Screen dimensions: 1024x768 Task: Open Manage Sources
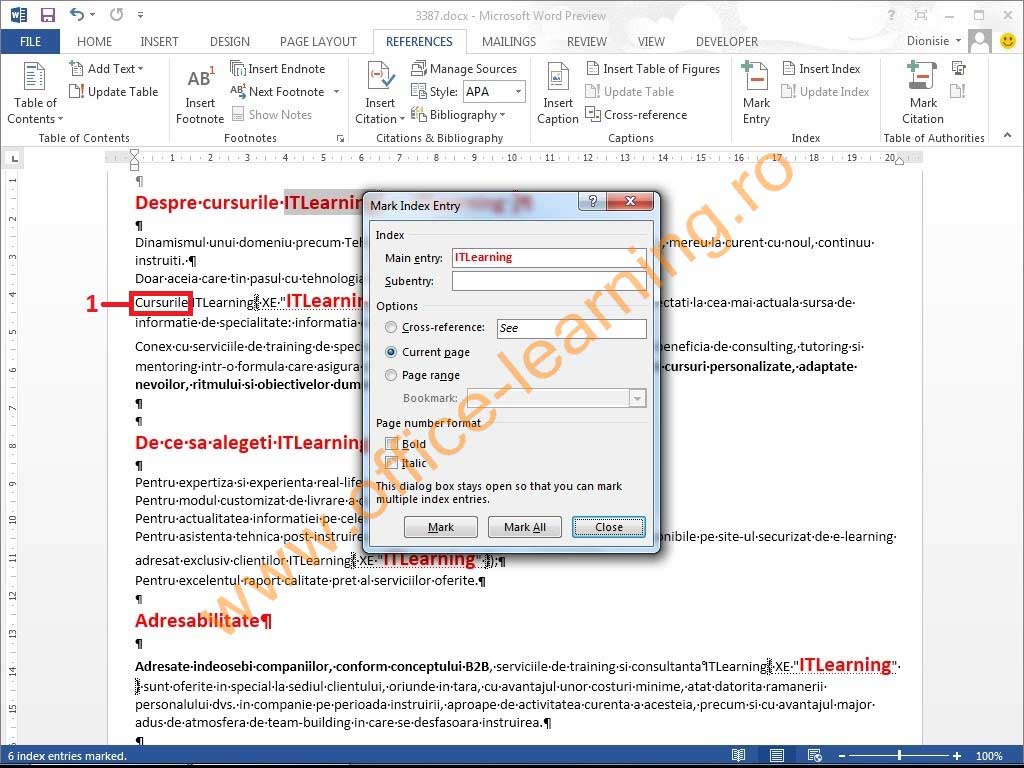tap(464, 69)
